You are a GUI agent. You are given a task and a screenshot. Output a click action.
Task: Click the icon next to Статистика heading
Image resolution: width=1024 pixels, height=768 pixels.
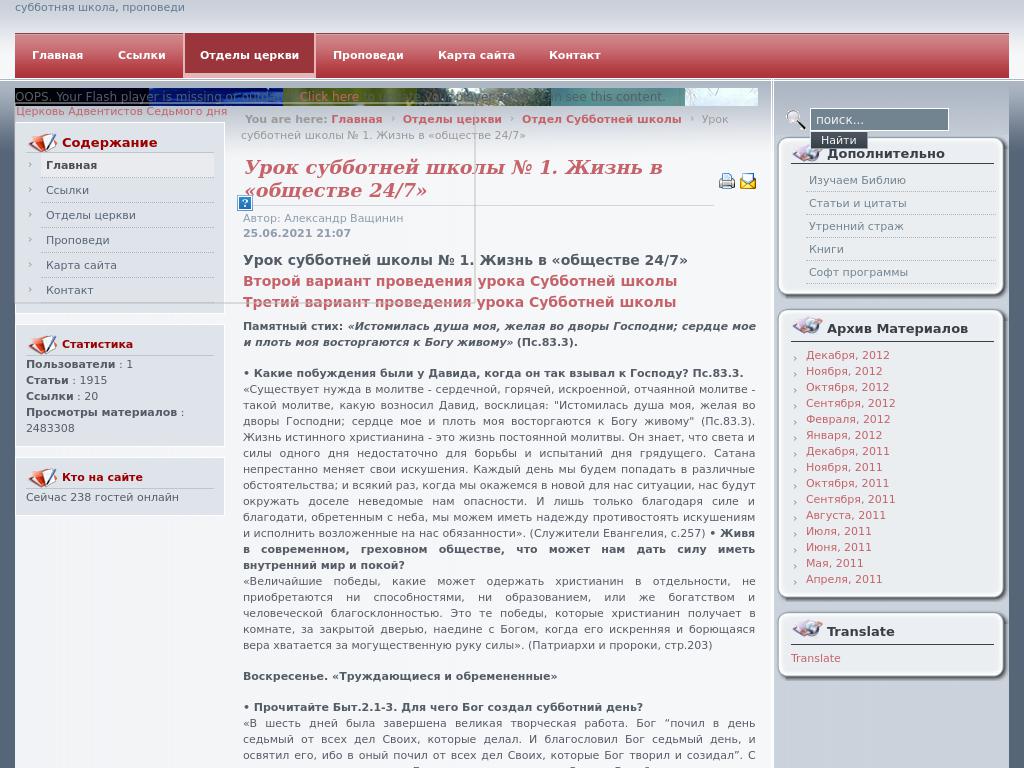[x=44, y=343]
